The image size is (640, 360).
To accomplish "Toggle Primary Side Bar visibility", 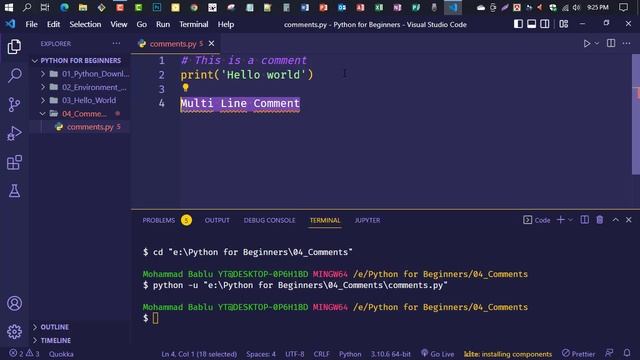I will click(x=518, y=24).
